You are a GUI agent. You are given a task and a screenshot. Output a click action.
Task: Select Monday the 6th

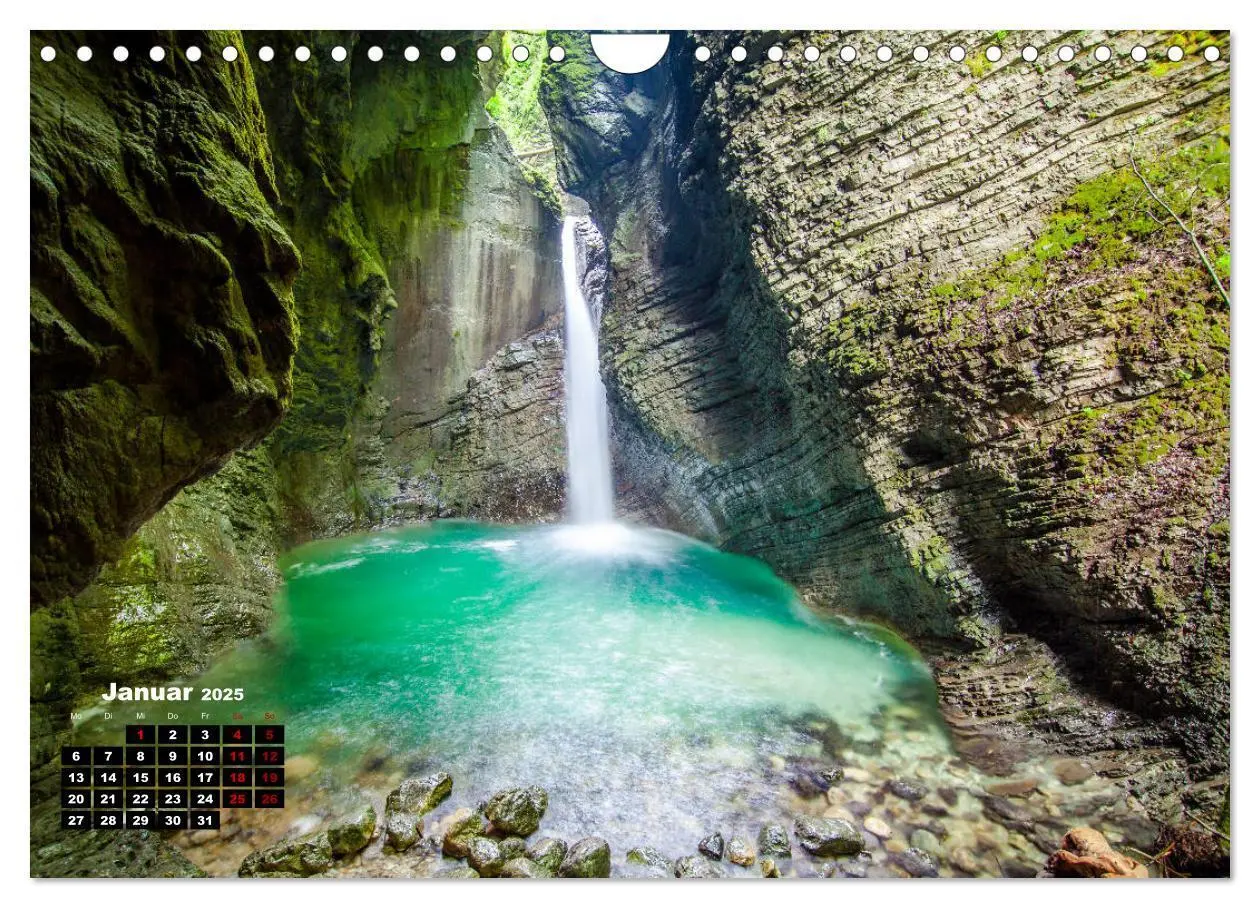76,756
